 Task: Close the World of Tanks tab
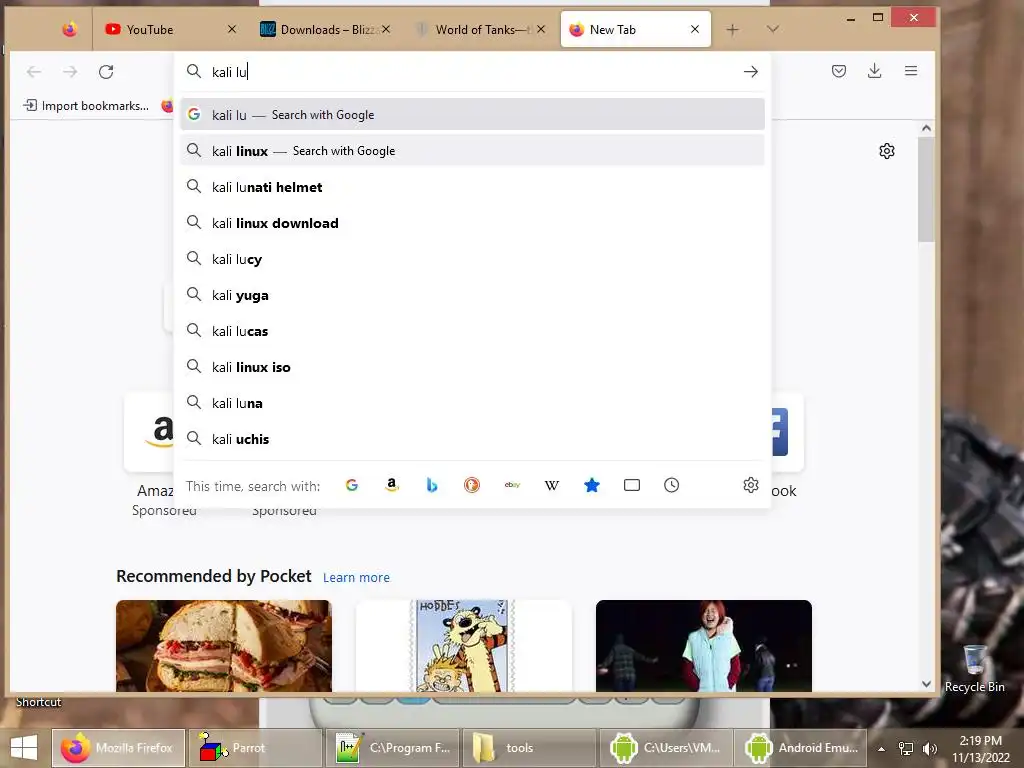541,29
